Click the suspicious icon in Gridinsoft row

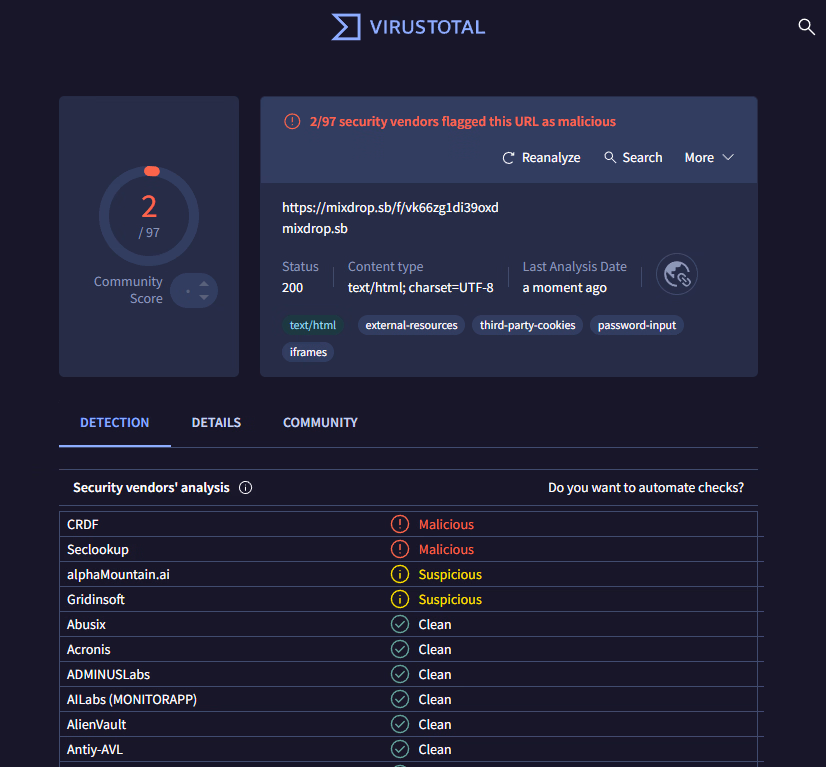[400, 599]
